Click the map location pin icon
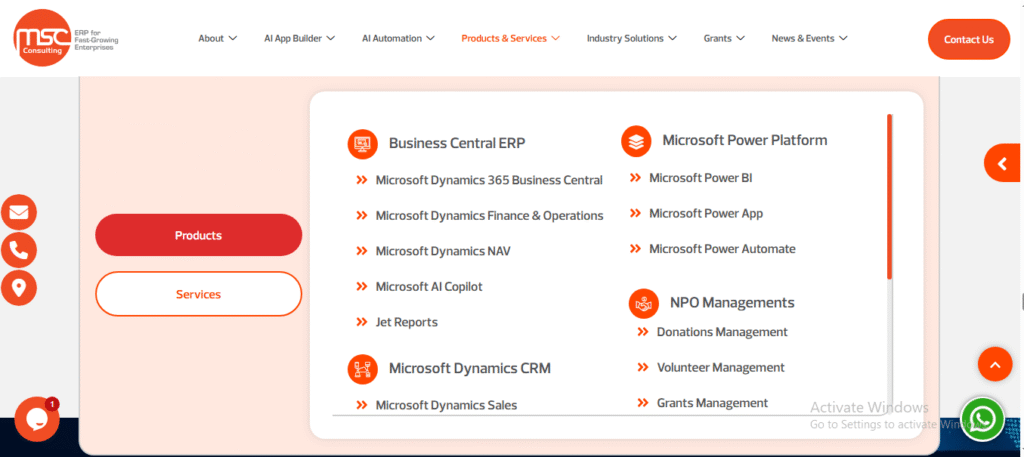This screenshot has width=1024, height=457. (x=19, y=288)
